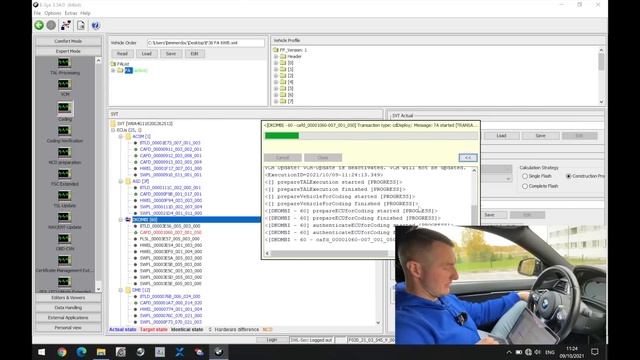Click the Vehicle Order file path field

tap(206, 43)
